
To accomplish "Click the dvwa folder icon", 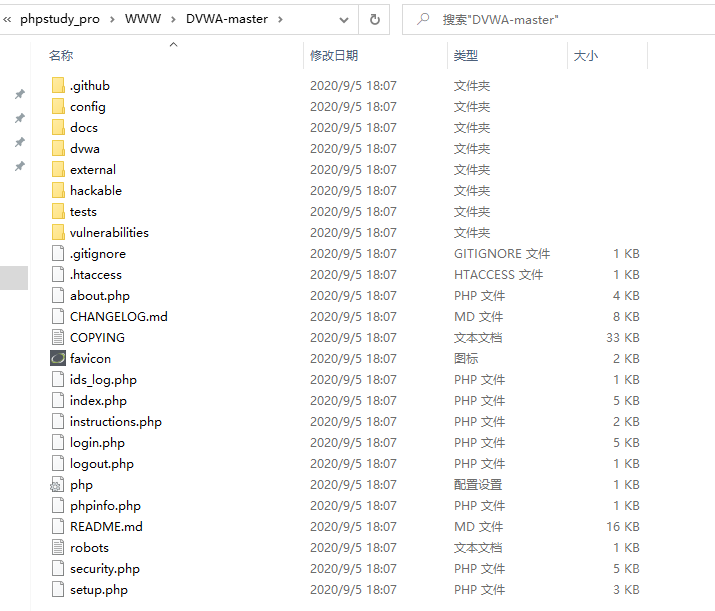I will pos(58,148).
